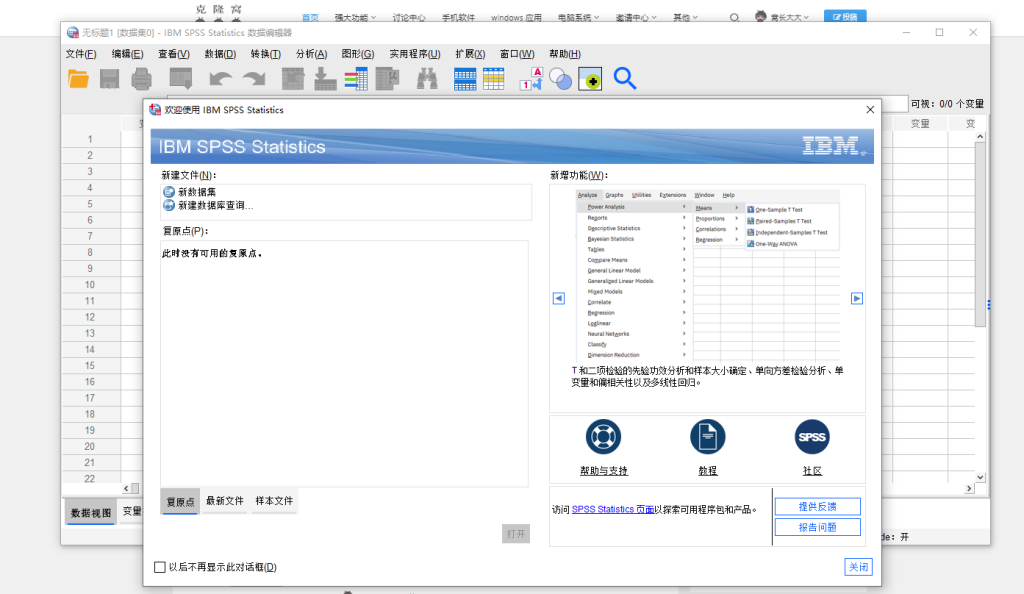Switch to Restore Points tab (复原点)
Screen dimensions: 1024x594
pyautogui.click(x=180, y=501)
